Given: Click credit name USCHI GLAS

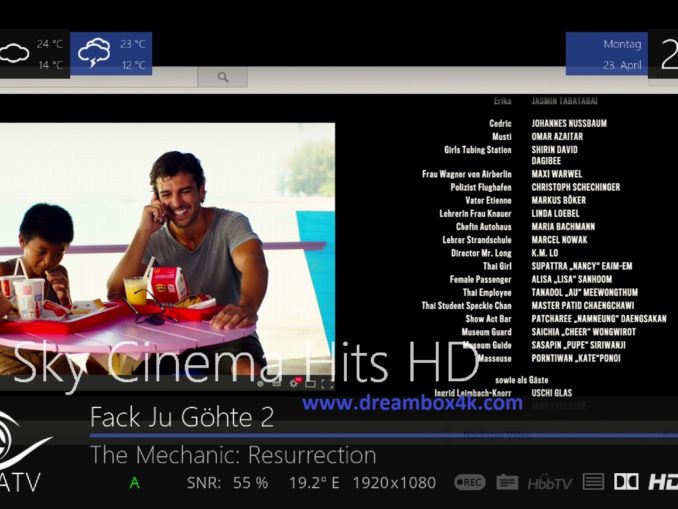Looking at the screenshot, I should (552, 393).
